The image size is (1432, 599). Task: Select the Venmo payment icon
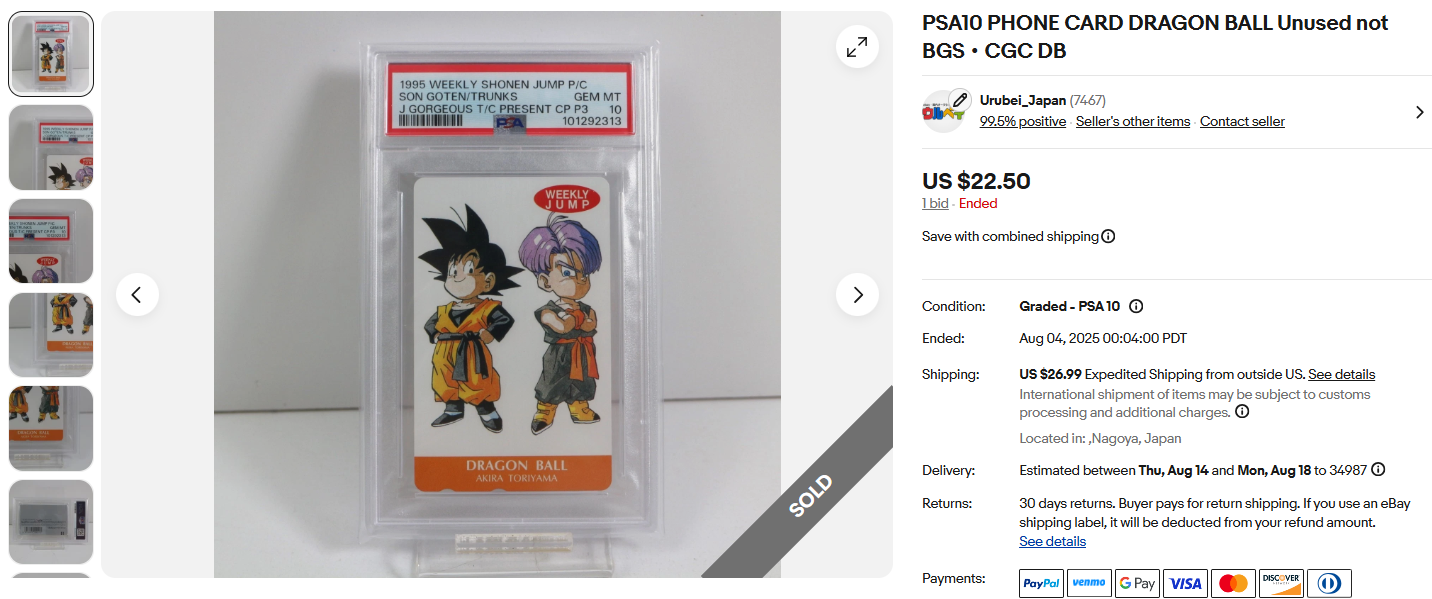pos(1089,583)
